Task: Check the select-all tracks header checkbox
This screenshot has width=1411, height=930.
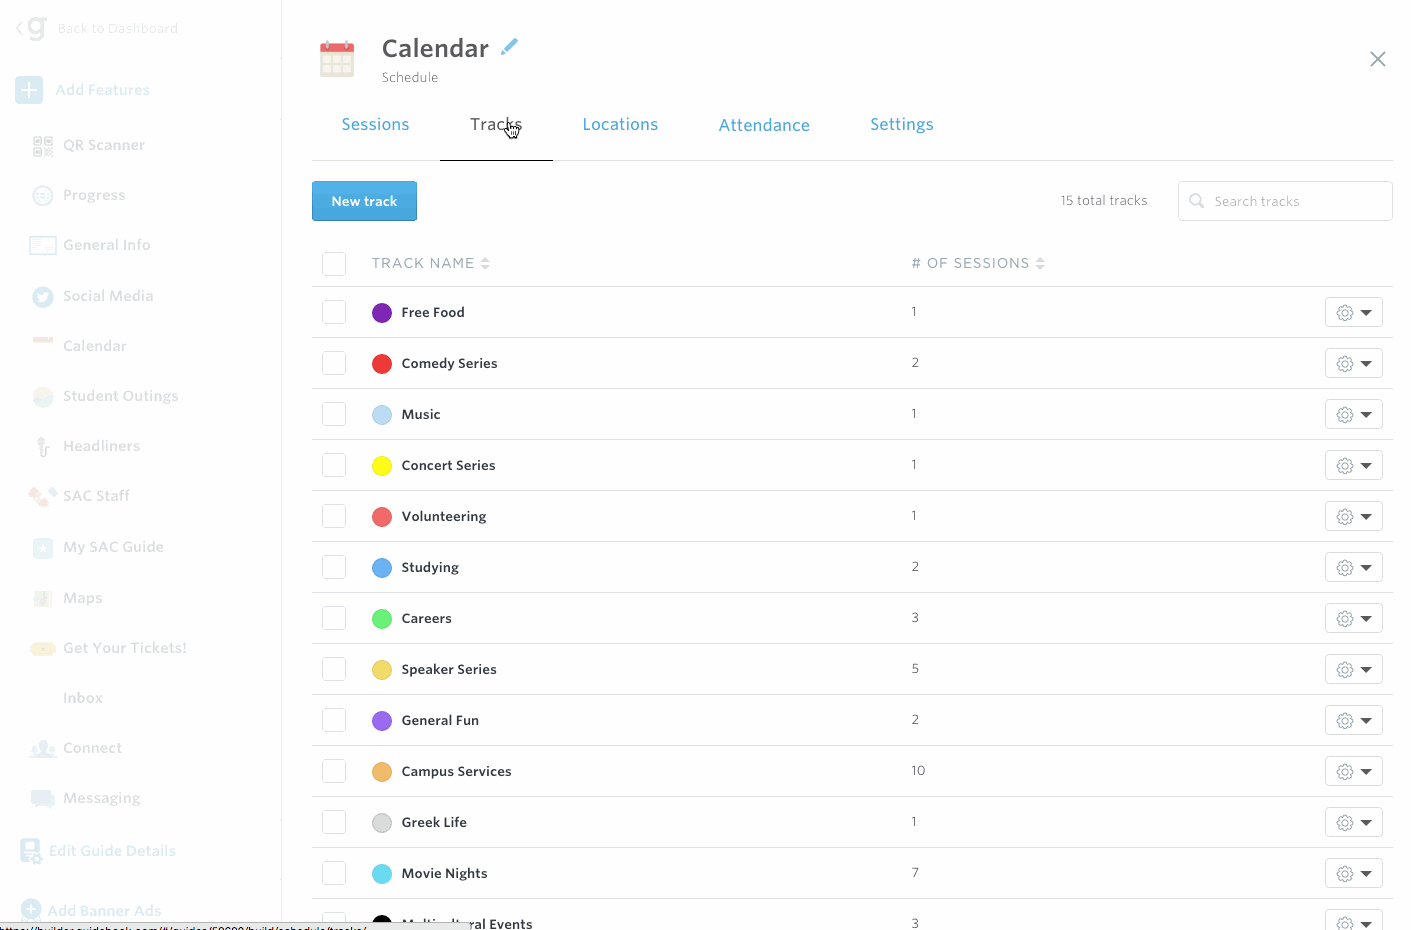Action: [334, 264]
